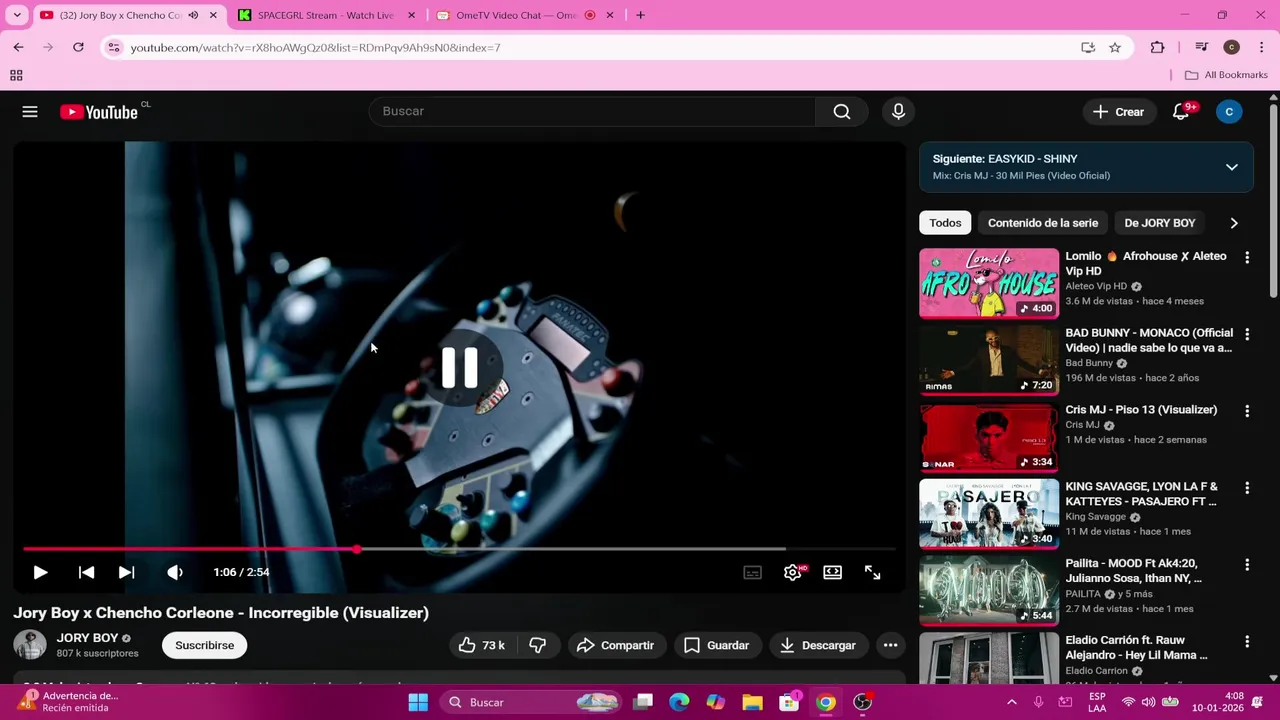This screenshot has height=720, width=1280.
Task: Open the account avatar menu
Action: (1229, 112)
